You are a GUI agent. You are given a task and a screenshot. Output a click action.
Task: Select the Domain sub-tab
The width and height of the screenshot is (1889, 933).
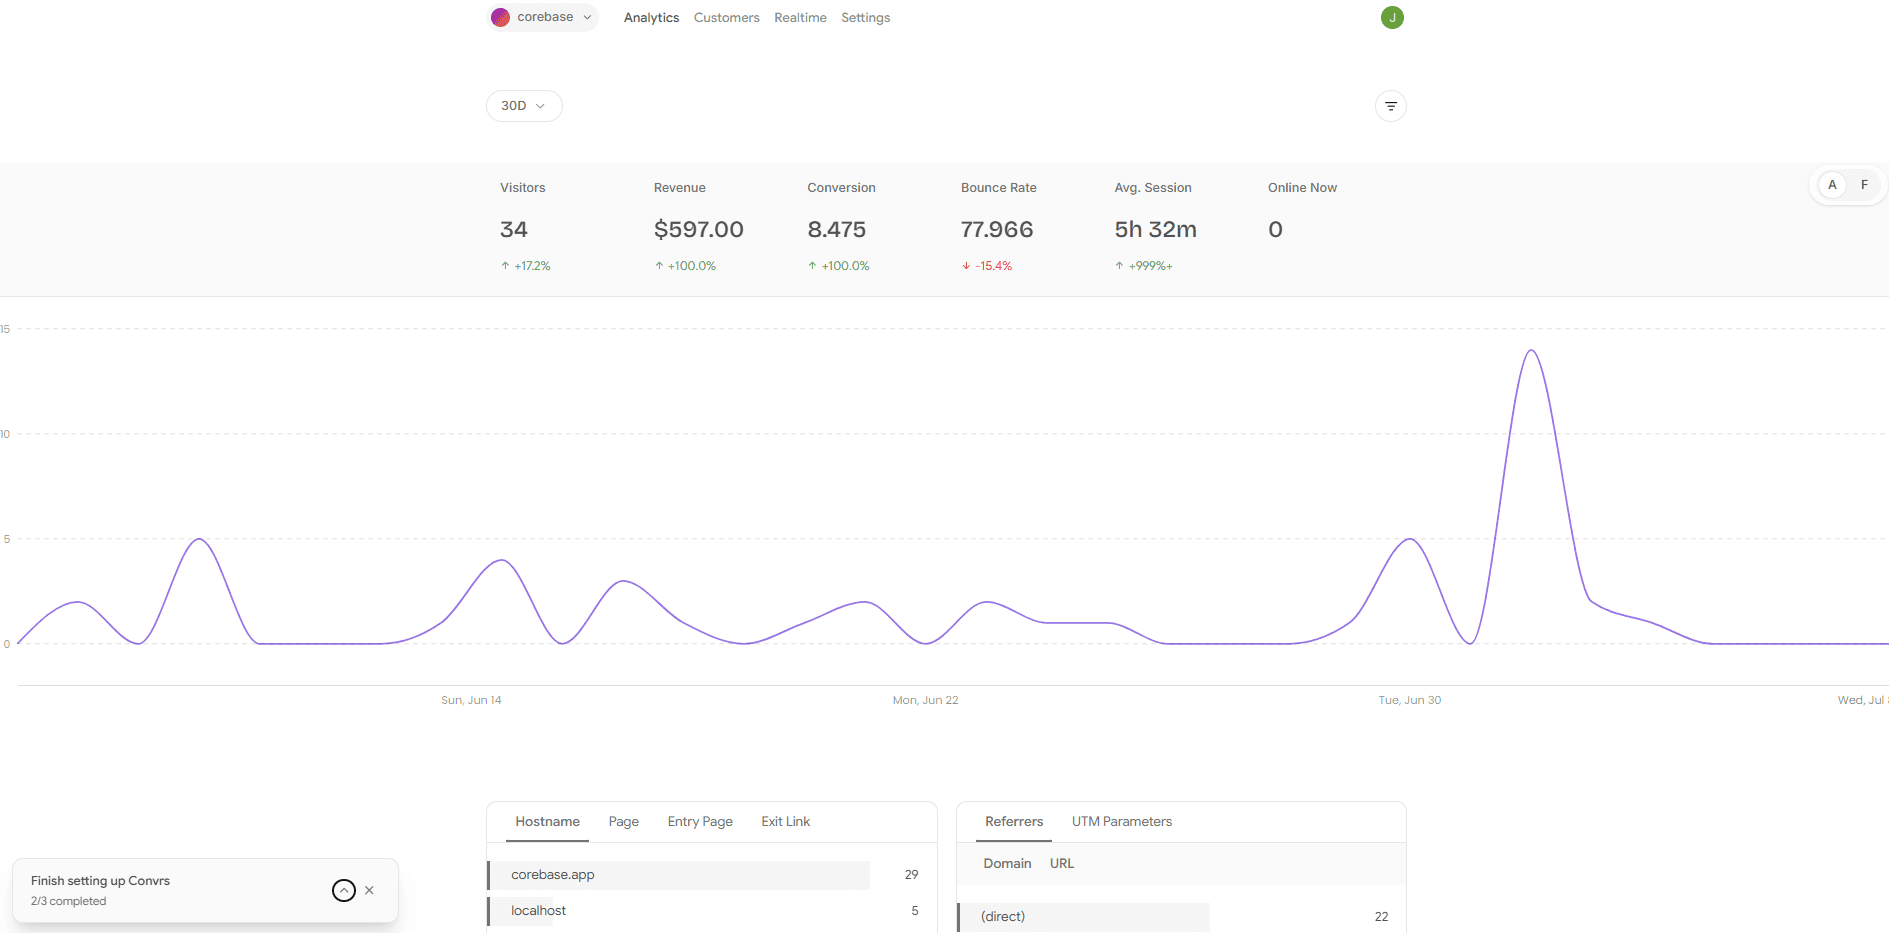(1007, 864)
